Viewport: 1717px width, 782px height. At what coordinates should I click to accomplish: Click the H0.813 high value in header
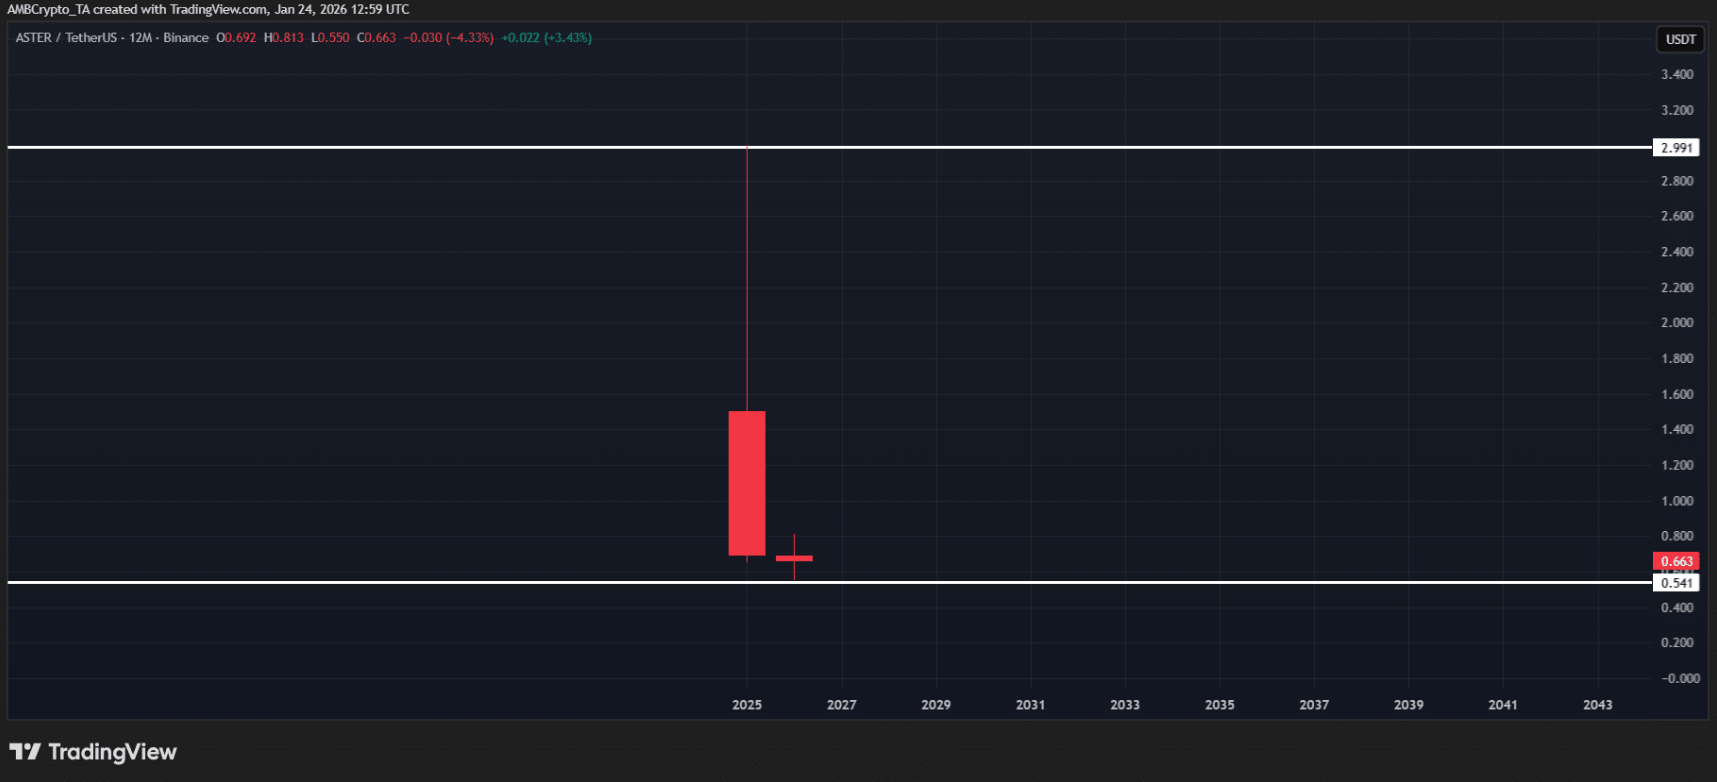pos(284,38)
